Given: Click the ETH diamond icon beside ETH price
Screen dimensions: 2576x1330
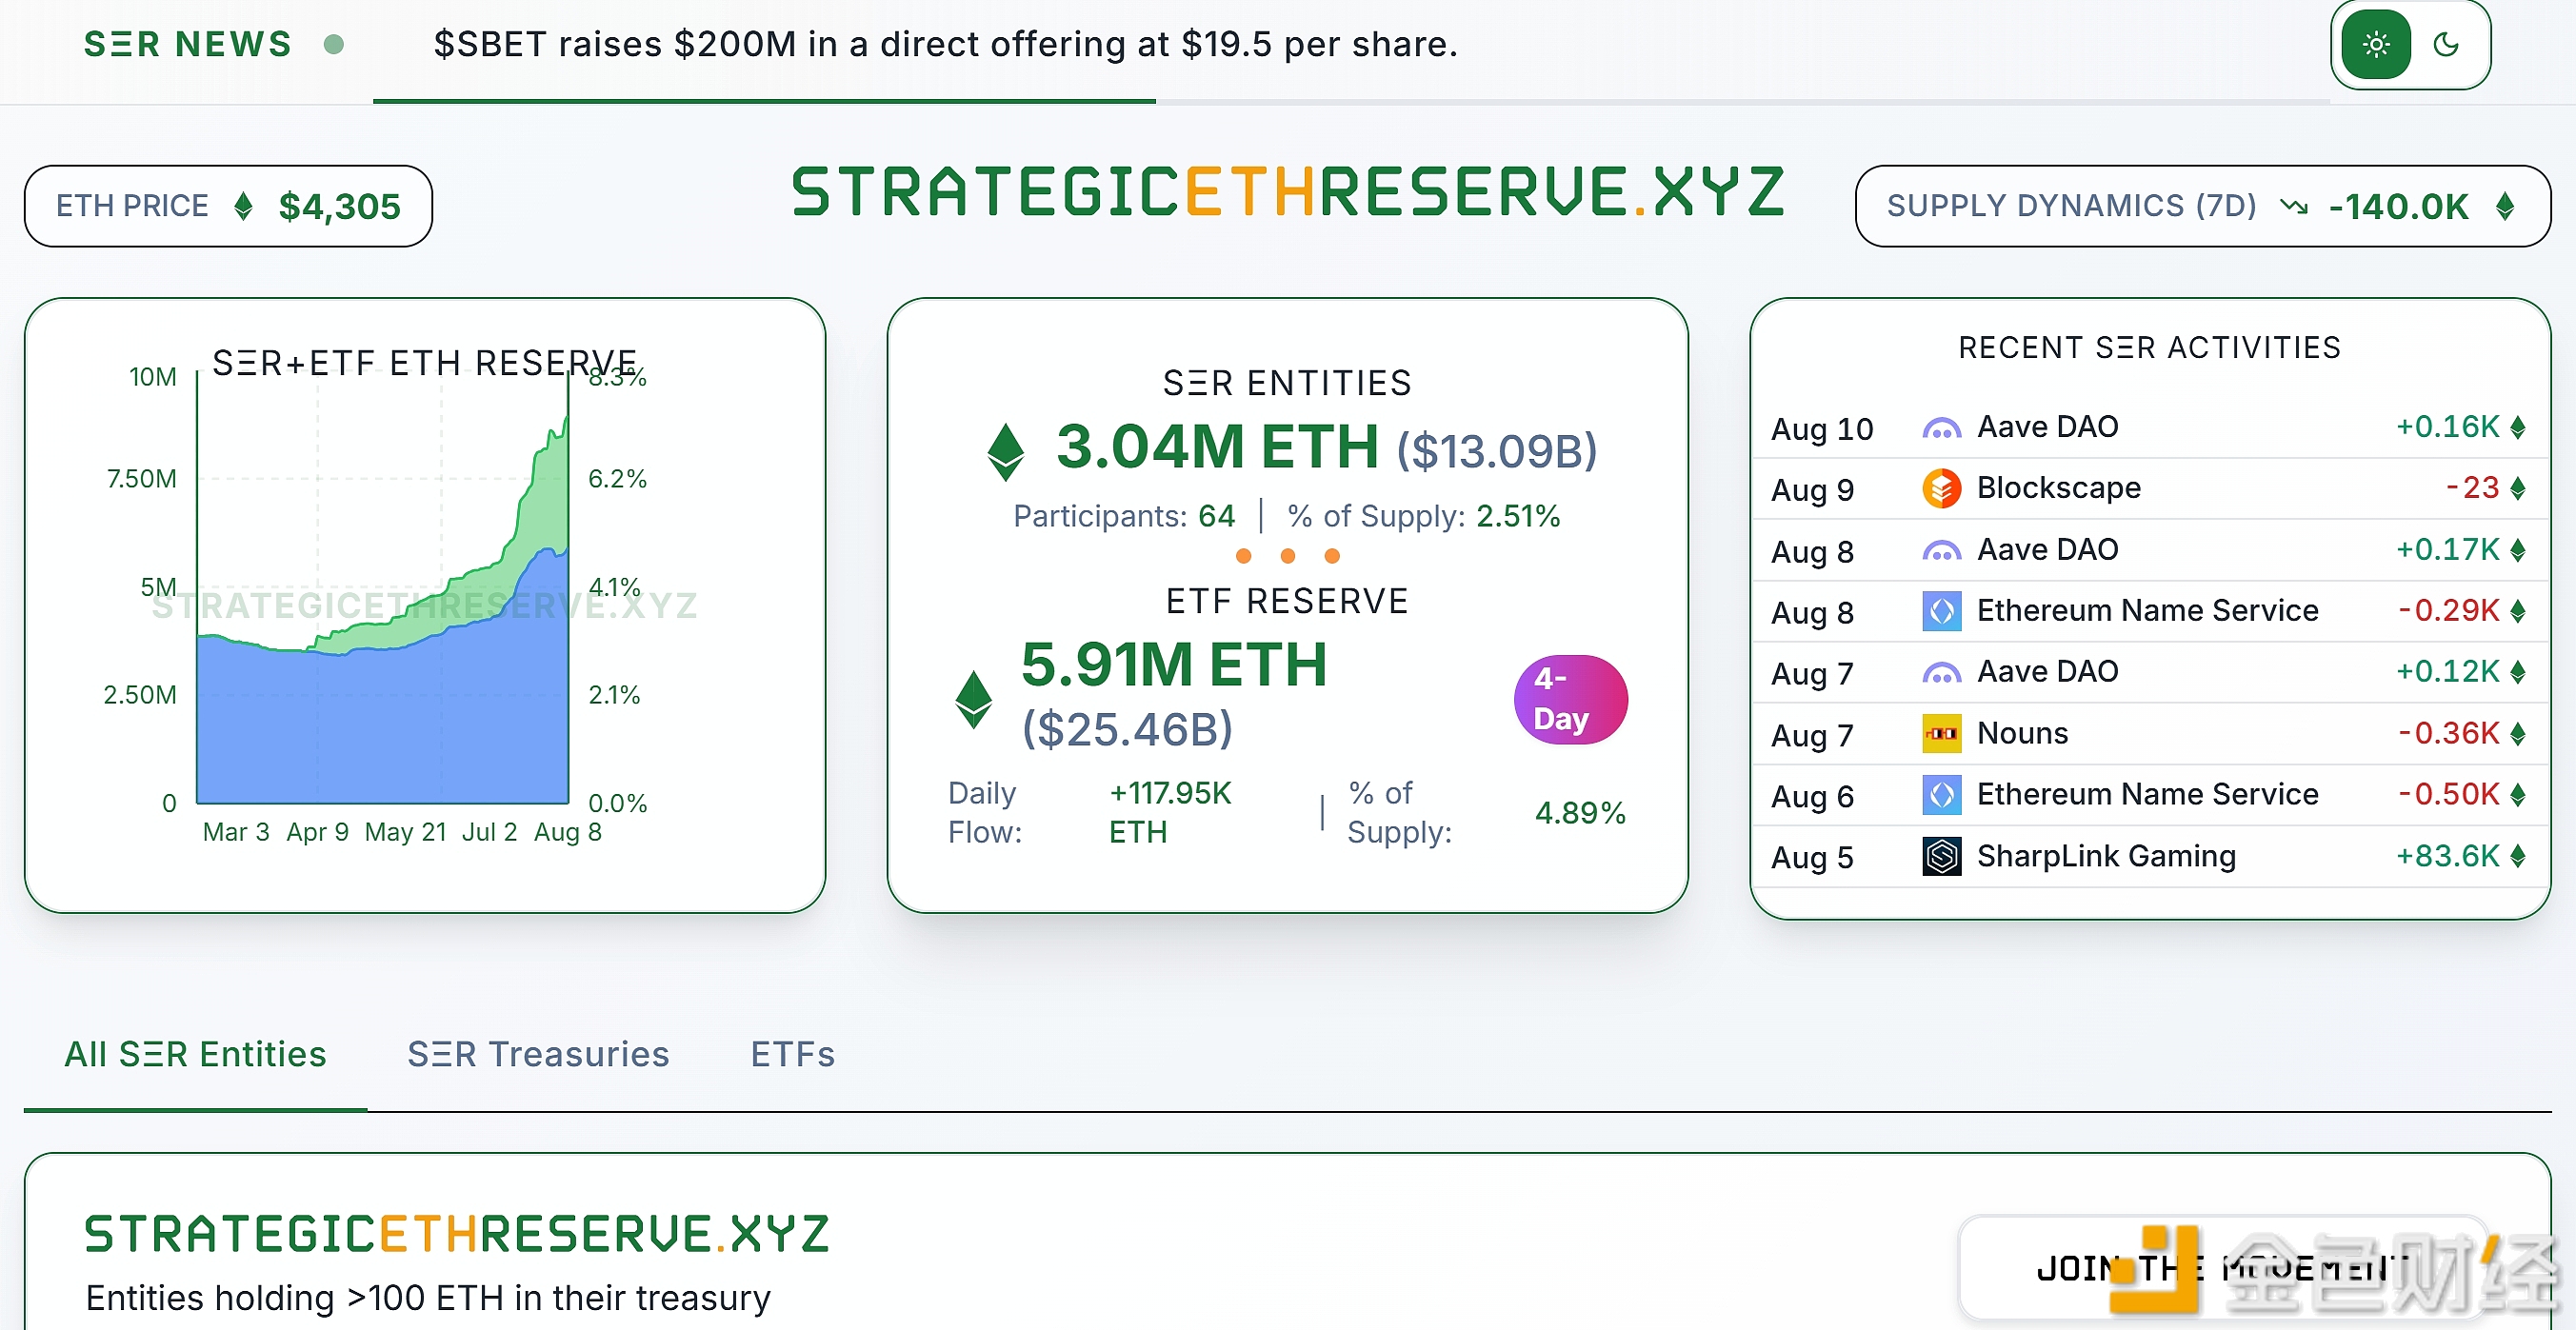Looking at the screenshot, I should 243,207.
